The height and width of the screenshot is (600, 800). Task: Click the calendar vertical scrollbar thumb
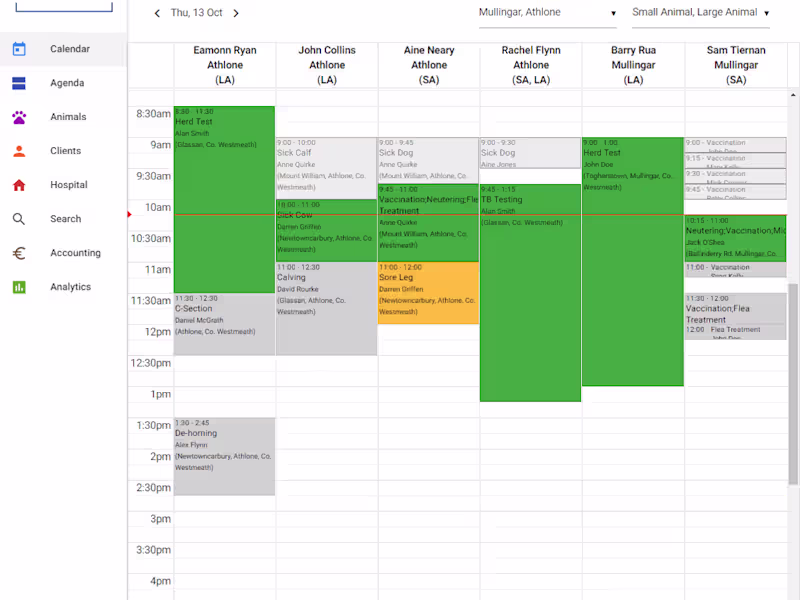click(x=793, y=384)
